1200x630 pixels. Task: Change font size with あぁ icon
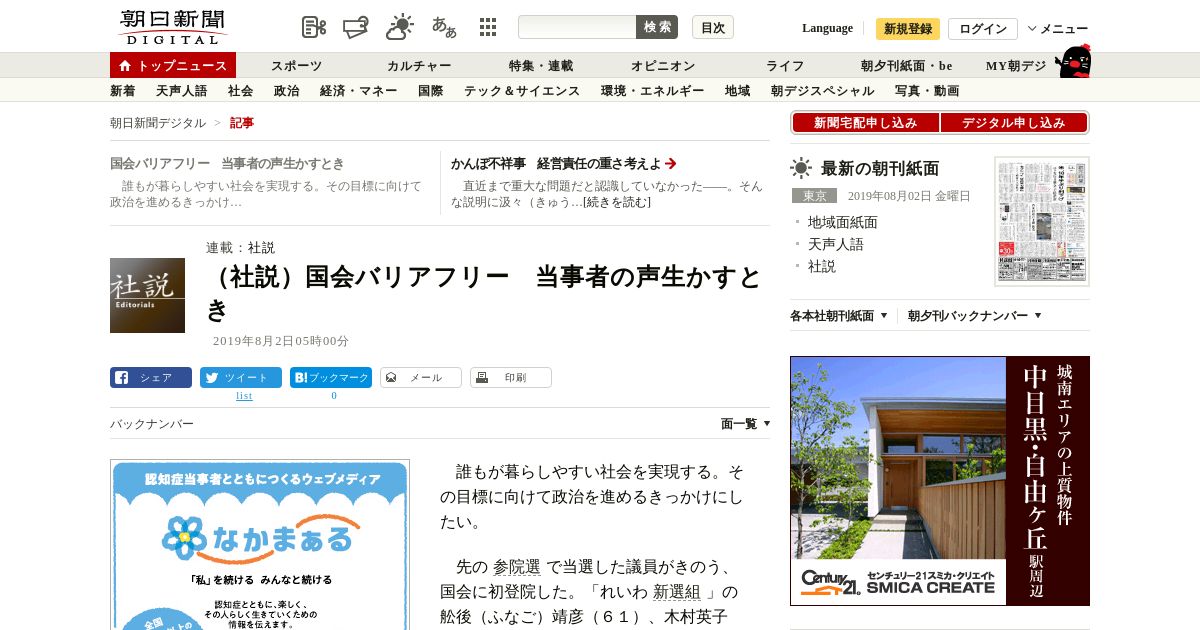pos(444,27)
